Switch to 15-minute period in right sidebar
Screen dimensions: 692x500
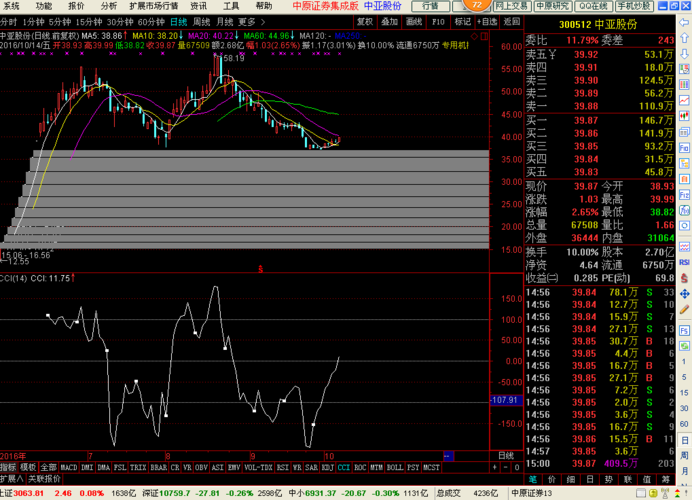(x=684, y=393)
